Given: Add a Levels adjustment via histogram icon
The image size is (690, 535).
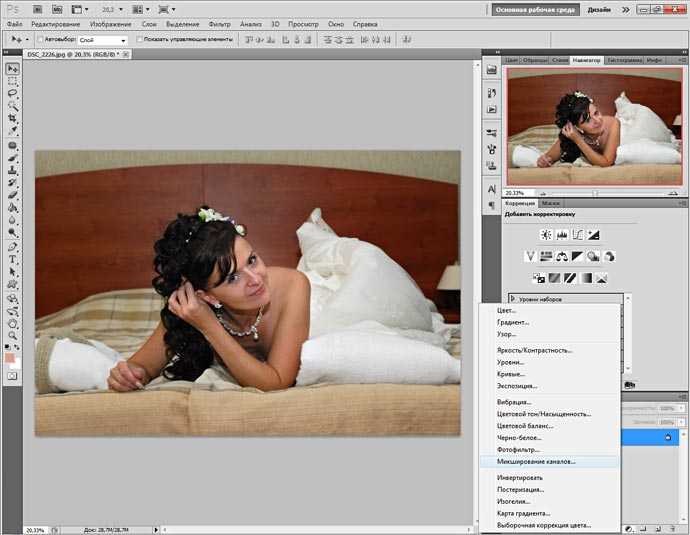Looking at the screenshot, I should pyautogui.click(x=562, y=235).
